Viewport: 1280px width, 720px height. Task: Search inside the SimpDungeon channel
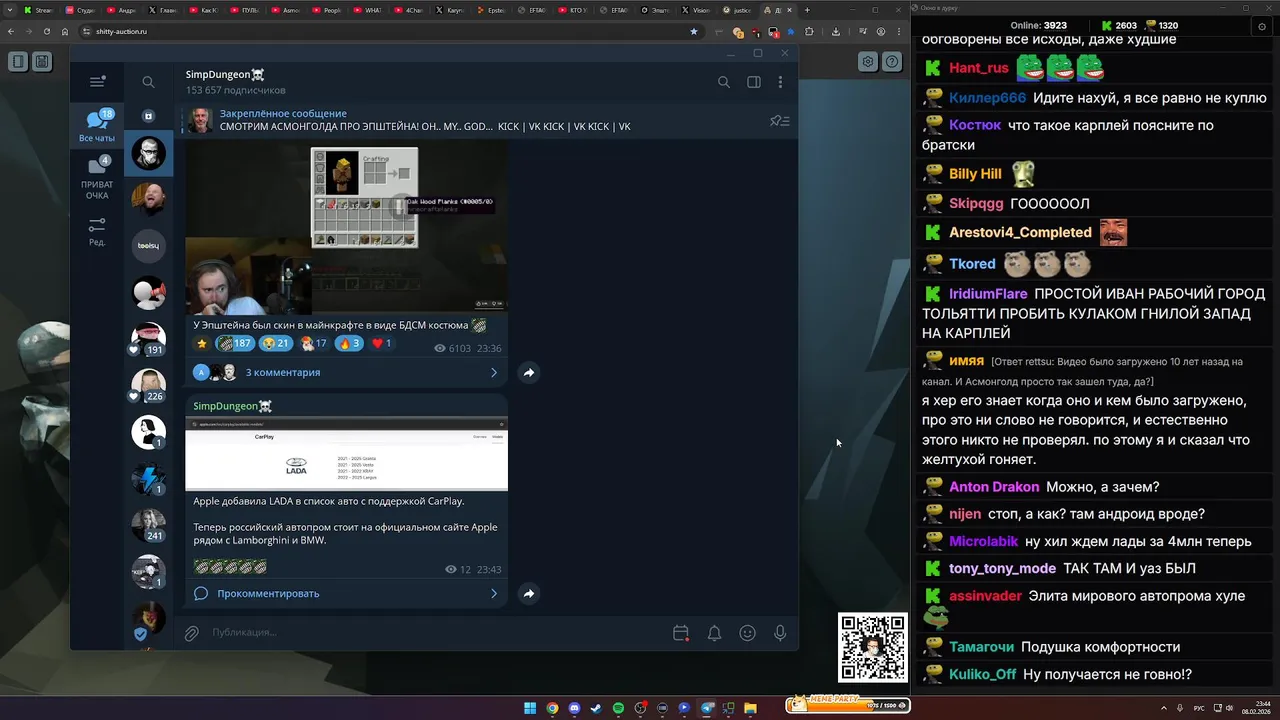[724, 82]
